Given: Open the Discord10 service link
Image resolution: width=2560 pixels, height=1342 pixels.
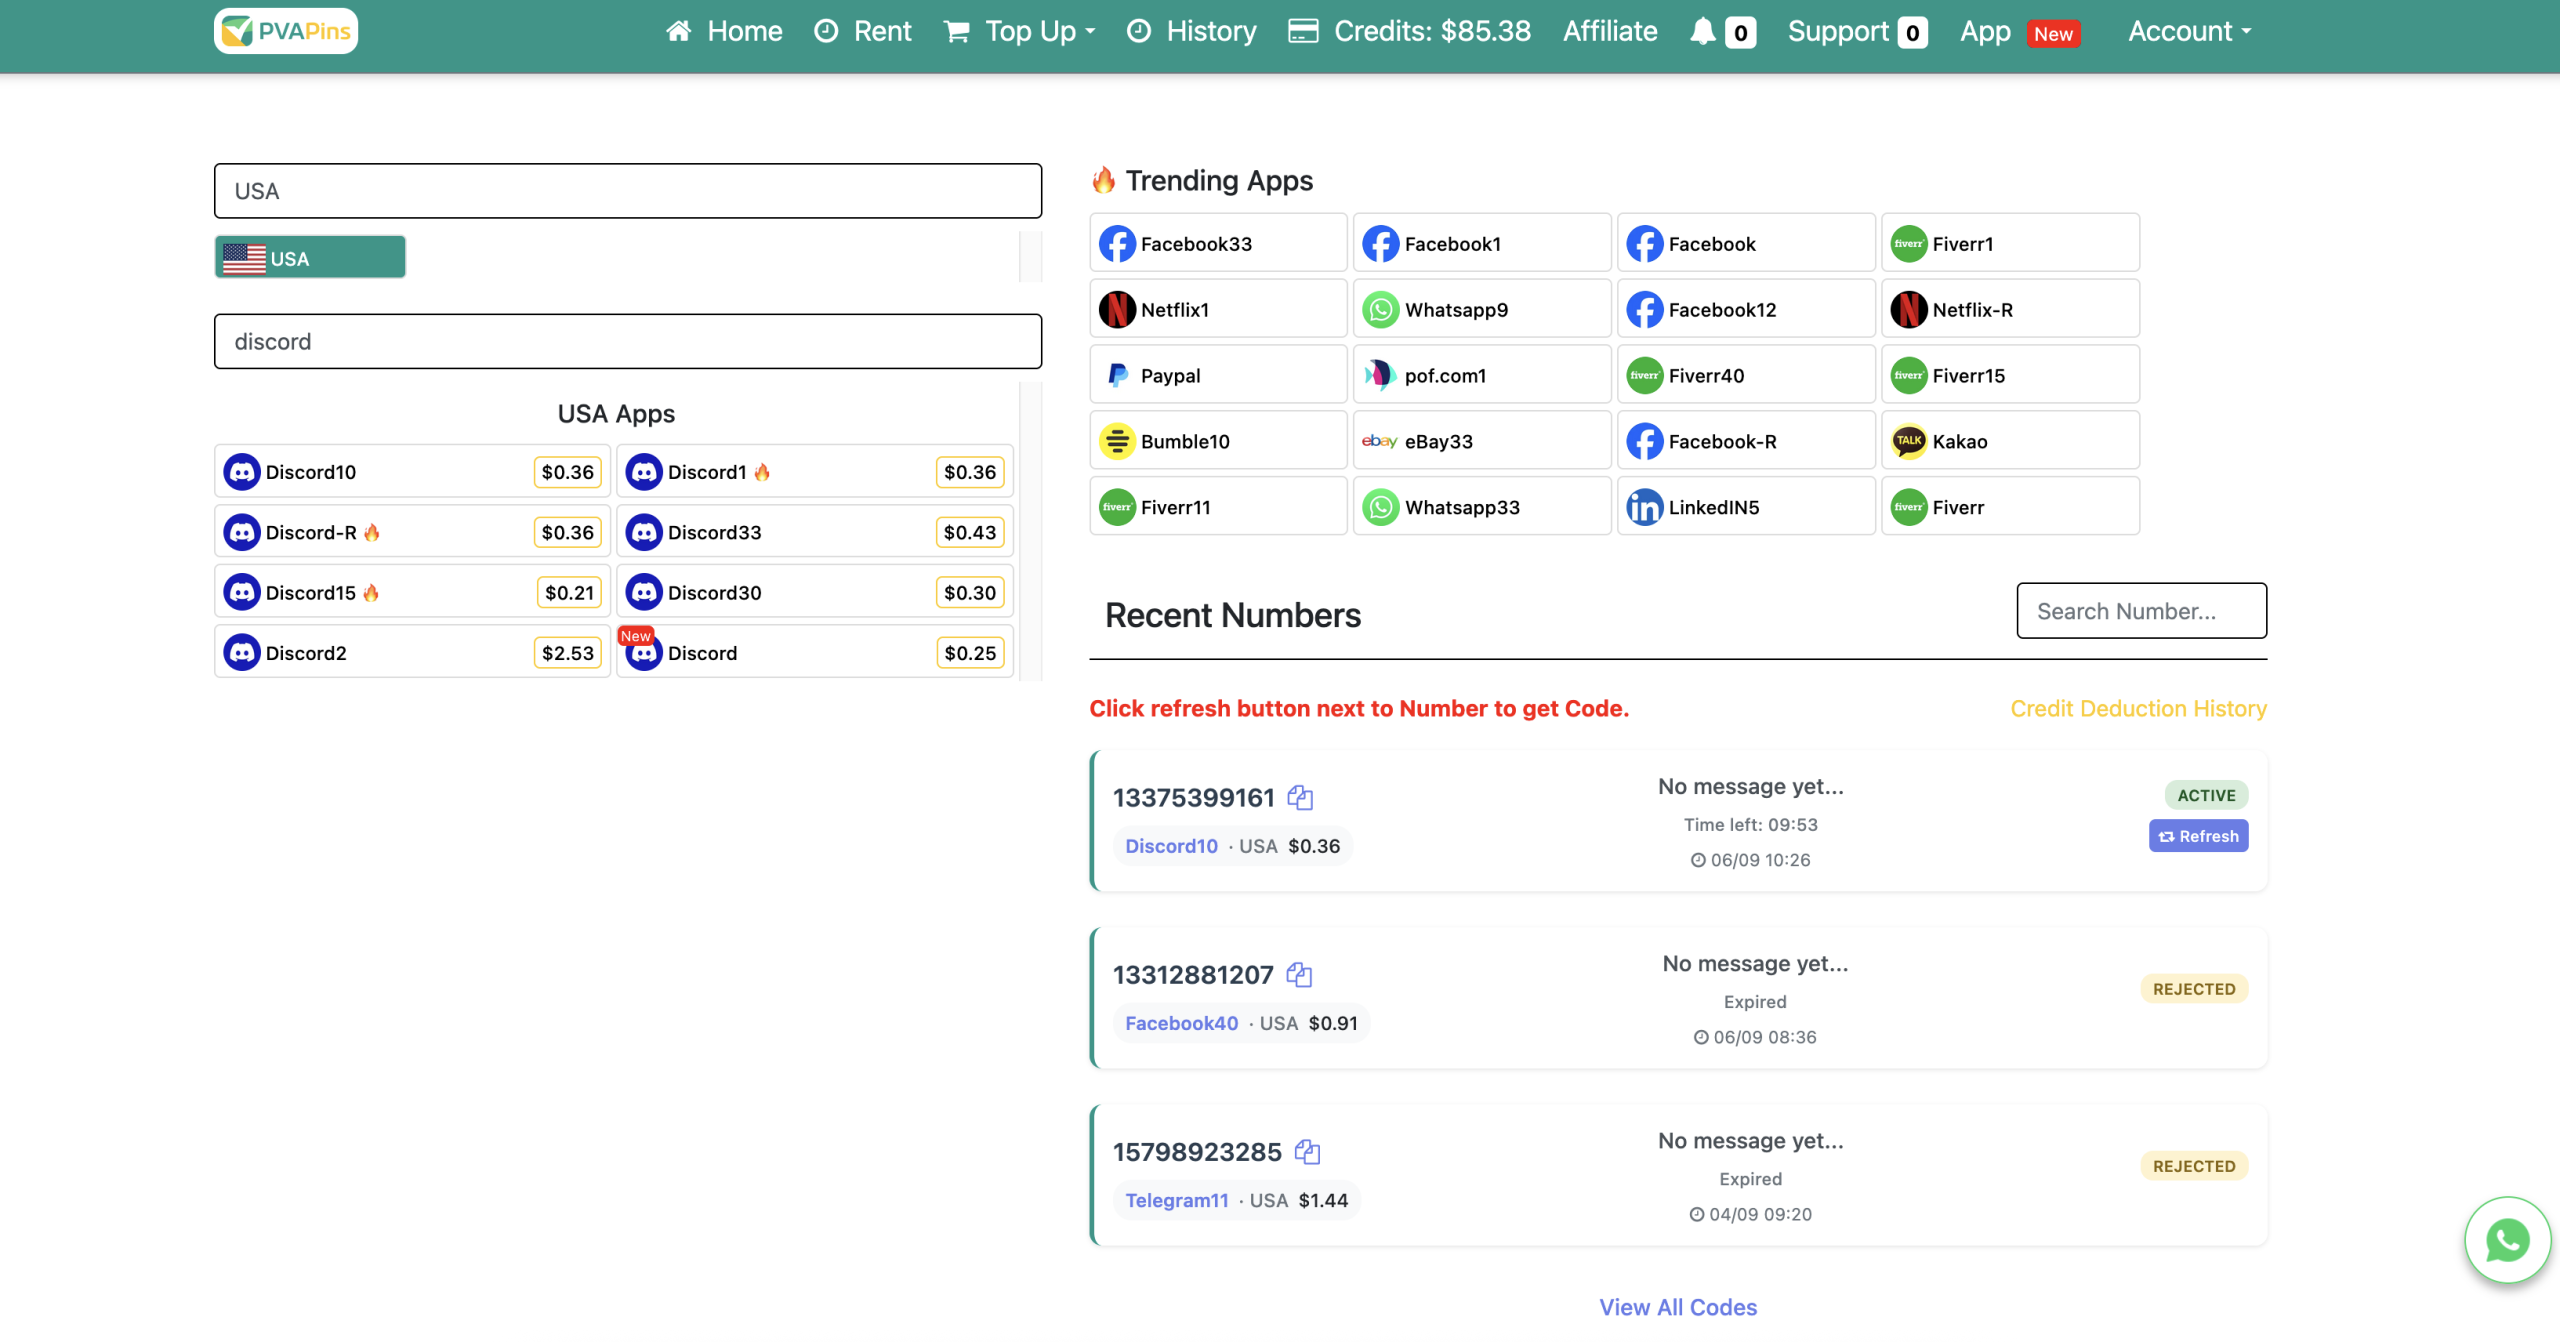Looking at the screenshot, I should click(x=1171, y=846).
